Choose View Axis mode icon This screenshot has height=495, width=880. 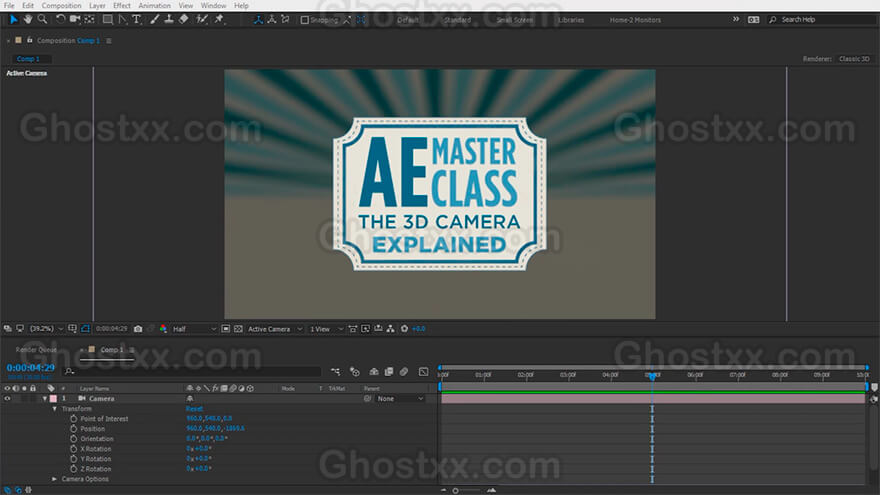pos(286,20)
